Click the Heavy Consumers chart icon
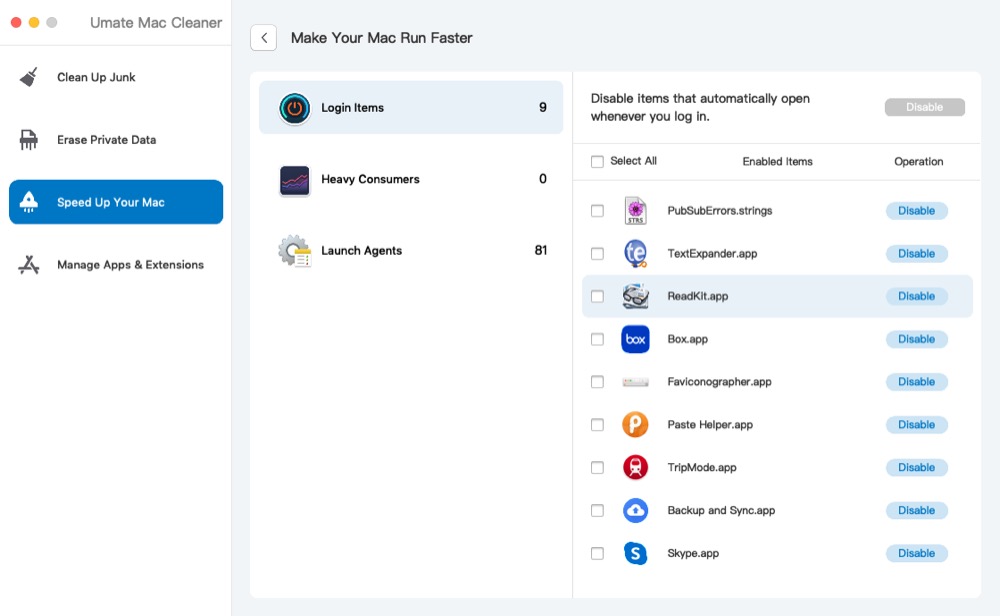The width and height of the screenshot is (1000, 616). coord(294,180)
